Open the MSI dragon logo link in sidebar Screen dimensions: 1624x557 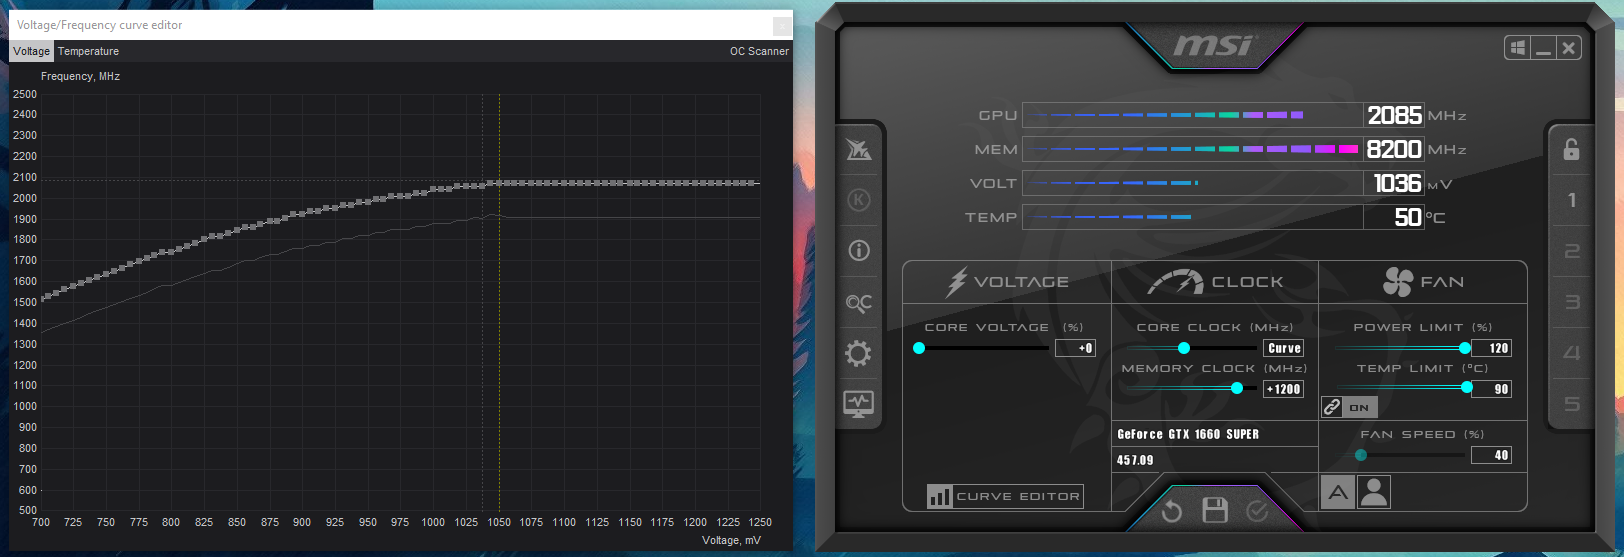pos(859,150)
